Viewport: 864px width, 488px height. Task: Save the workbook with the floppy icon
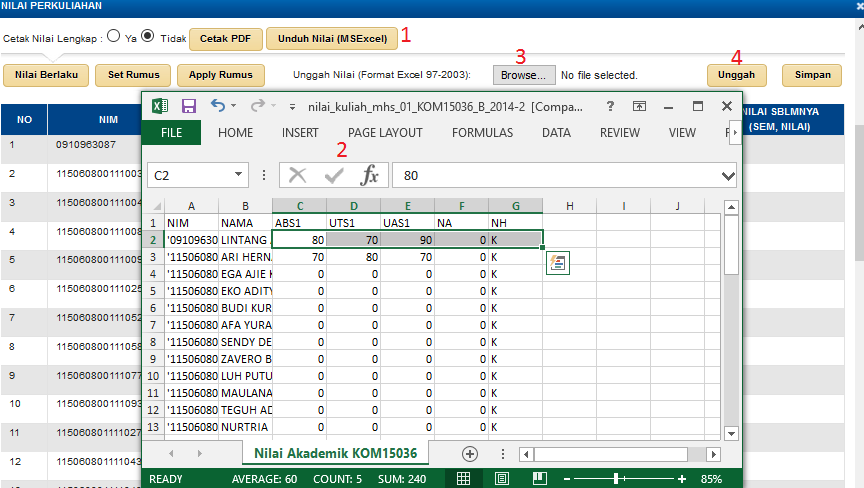(189, 106)
